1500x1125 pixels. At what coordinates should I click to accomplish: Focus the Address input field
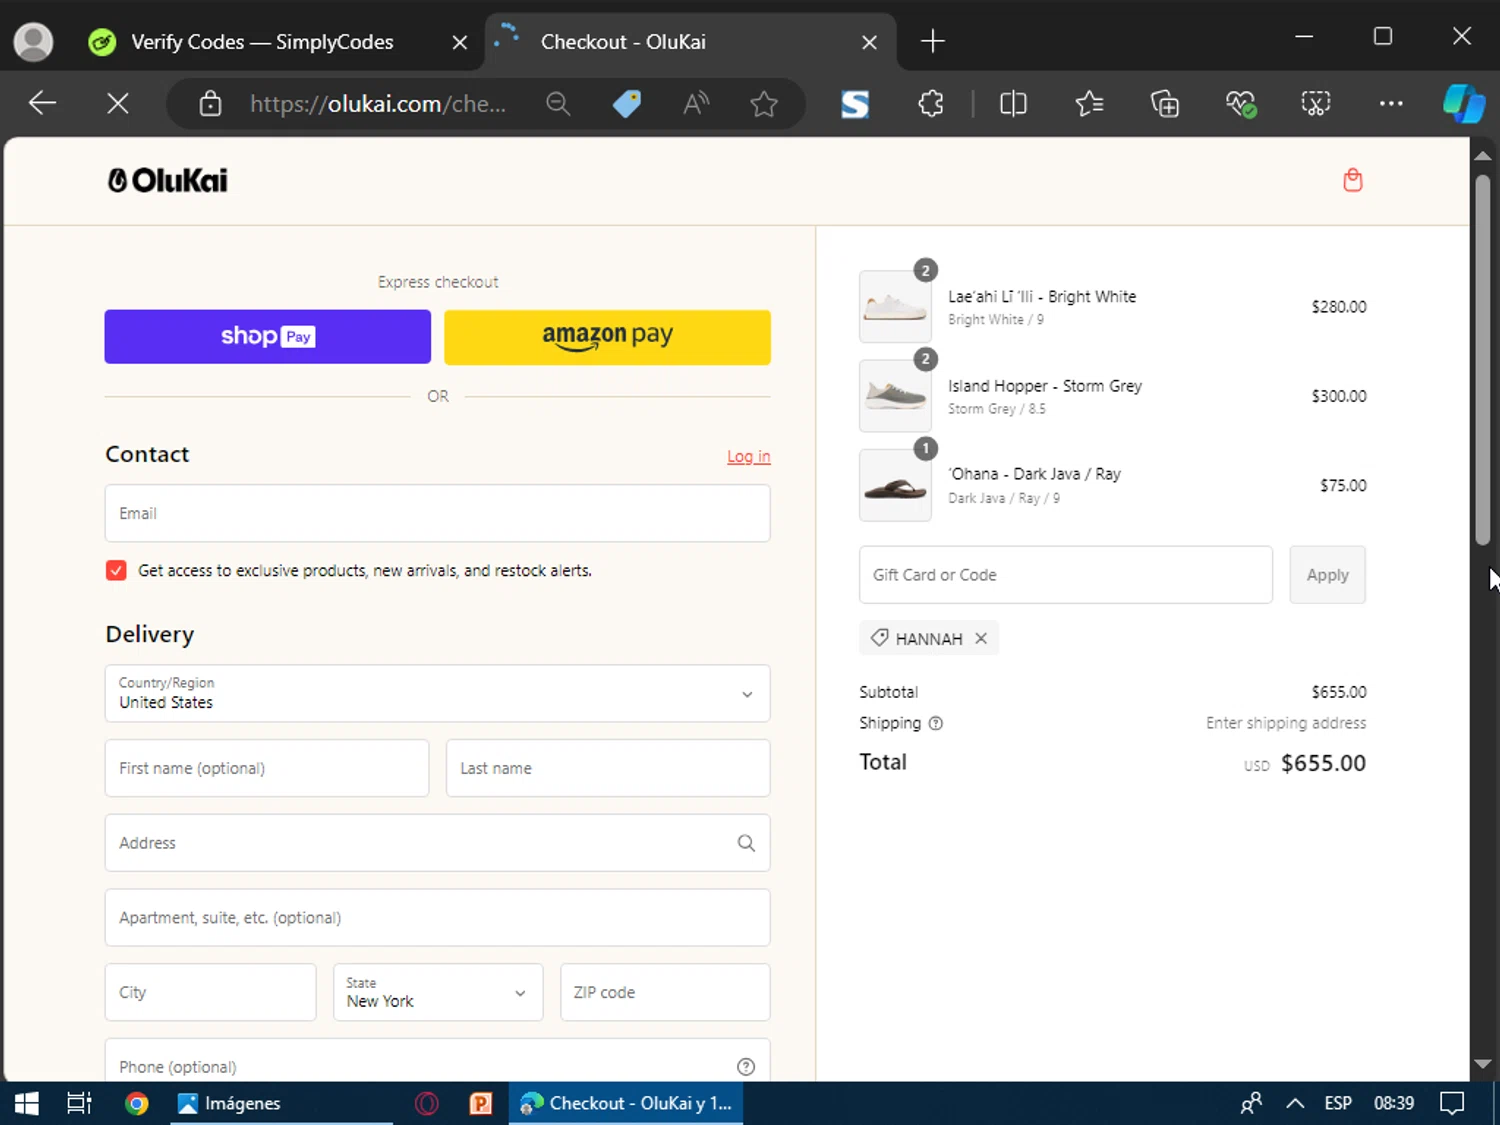[x=437, y=843]
